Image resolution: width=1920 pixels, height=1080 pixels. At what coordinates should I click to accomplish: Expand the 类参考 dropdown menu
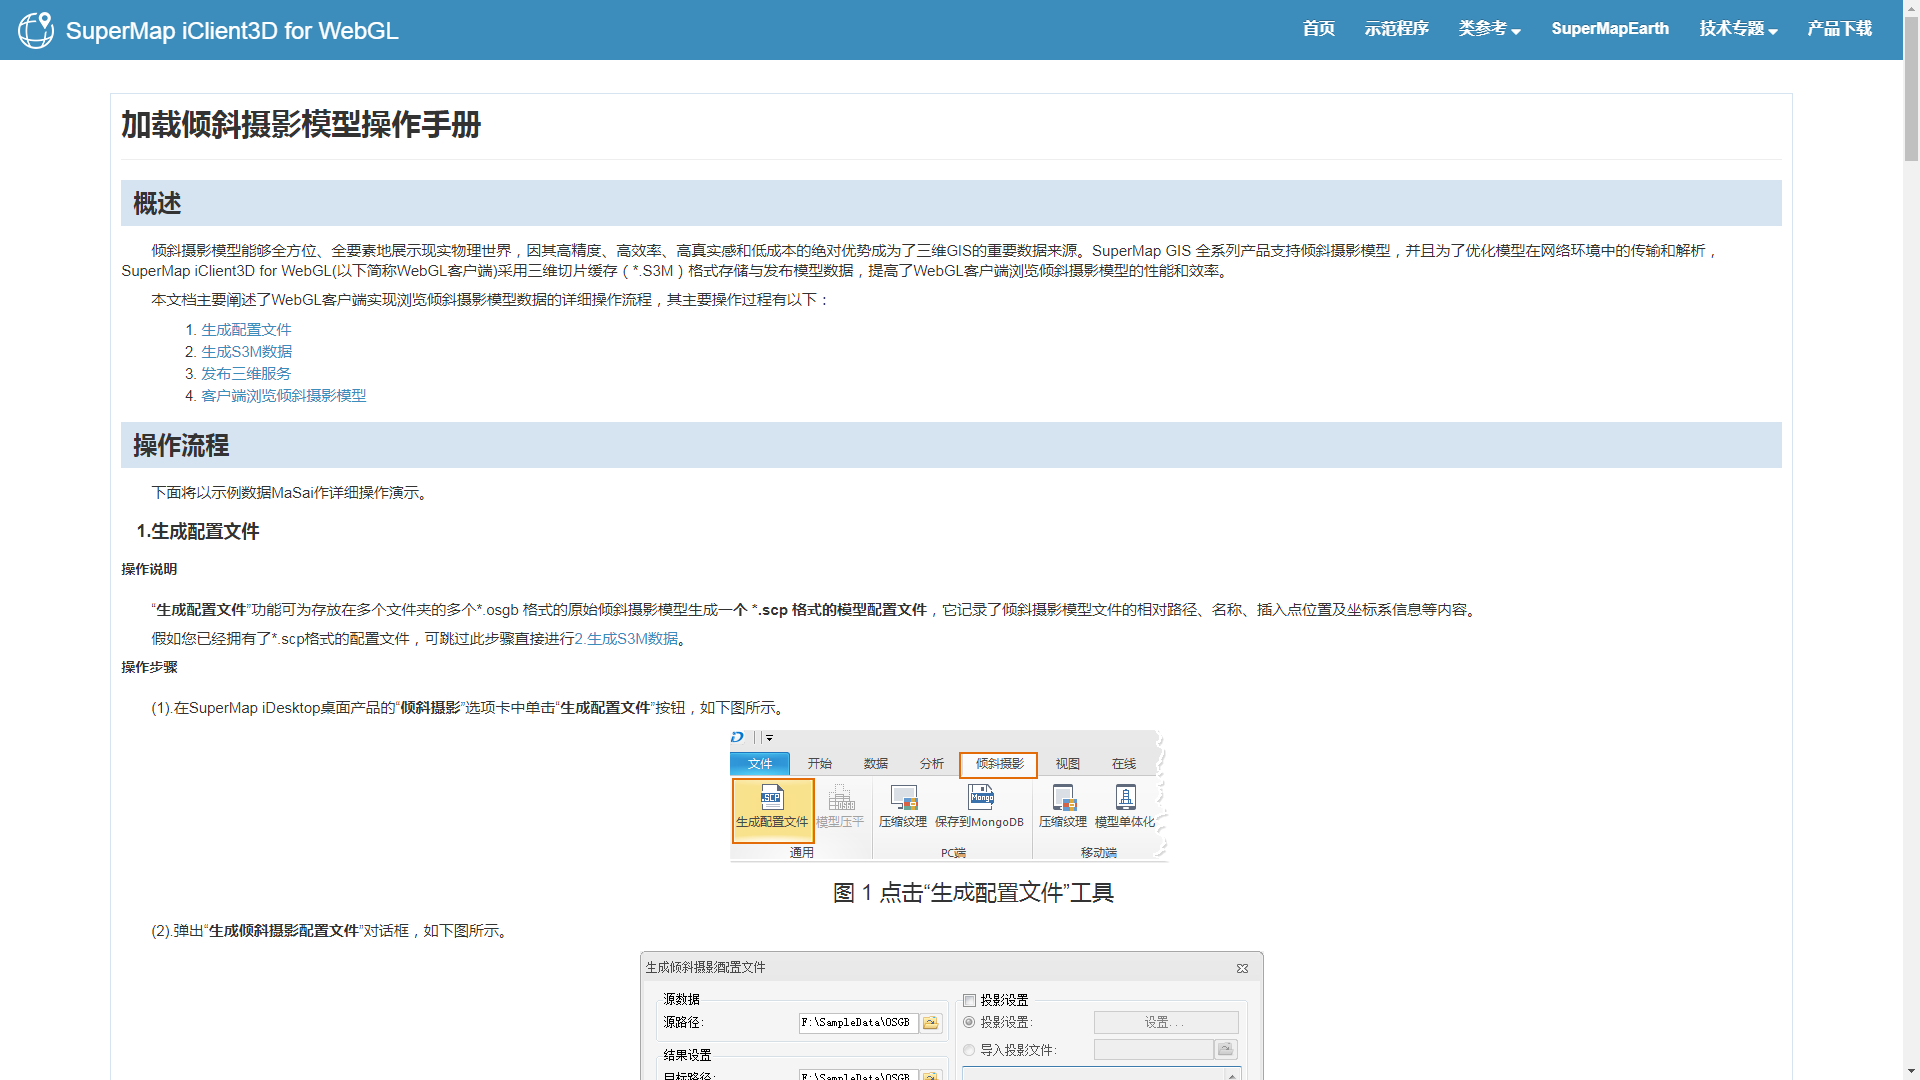click(1489, 29)
